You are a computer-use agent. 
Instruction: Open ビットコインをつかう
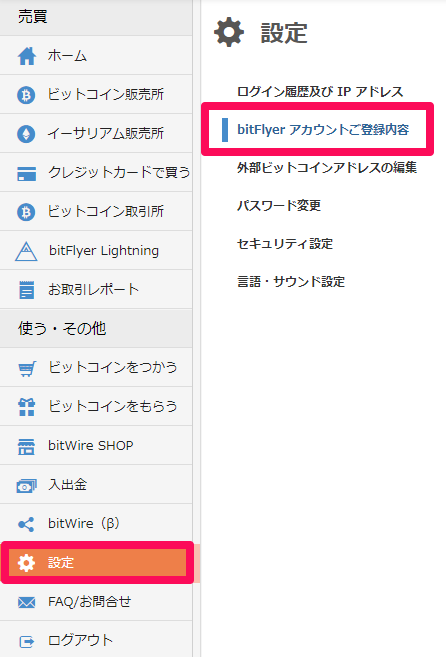click(96, 367)
